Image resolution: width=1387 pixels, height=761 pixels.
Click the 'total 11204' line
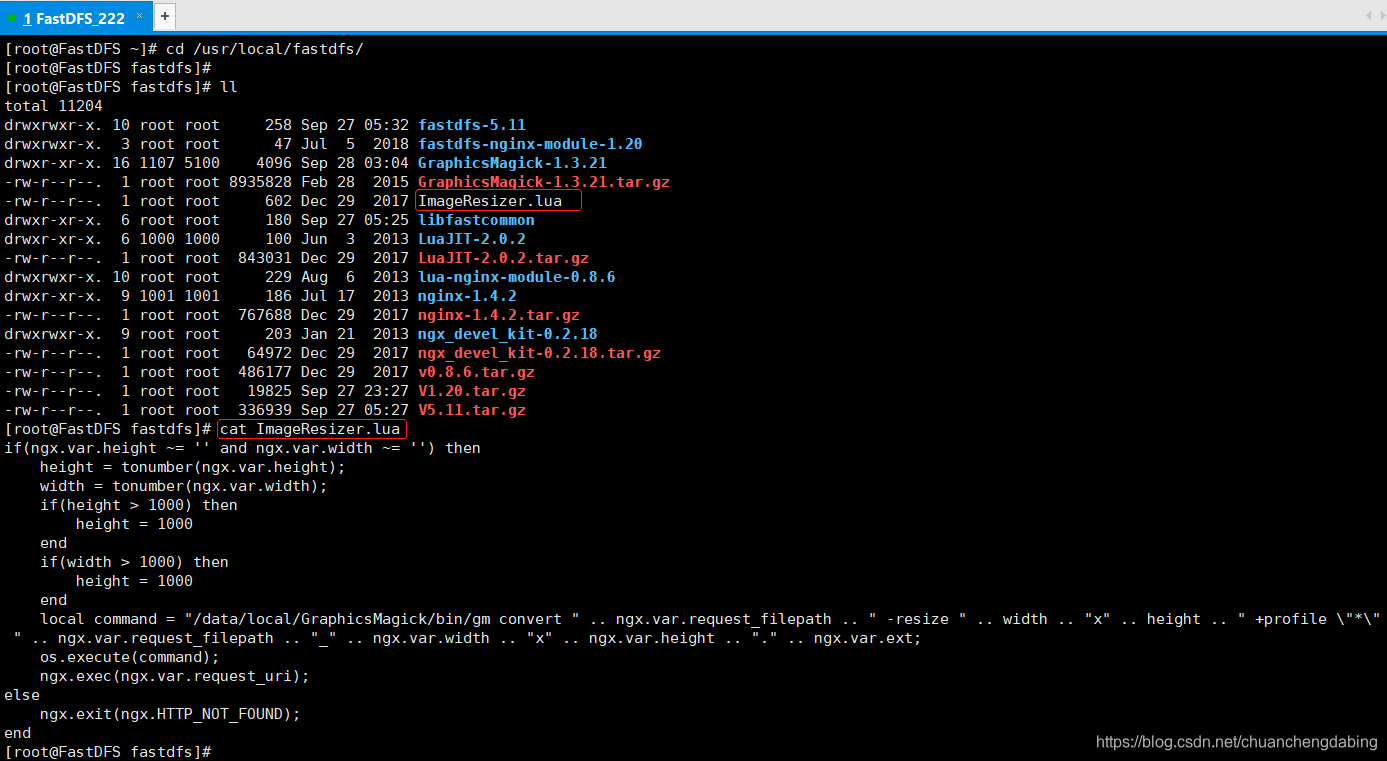coord(53,106)
